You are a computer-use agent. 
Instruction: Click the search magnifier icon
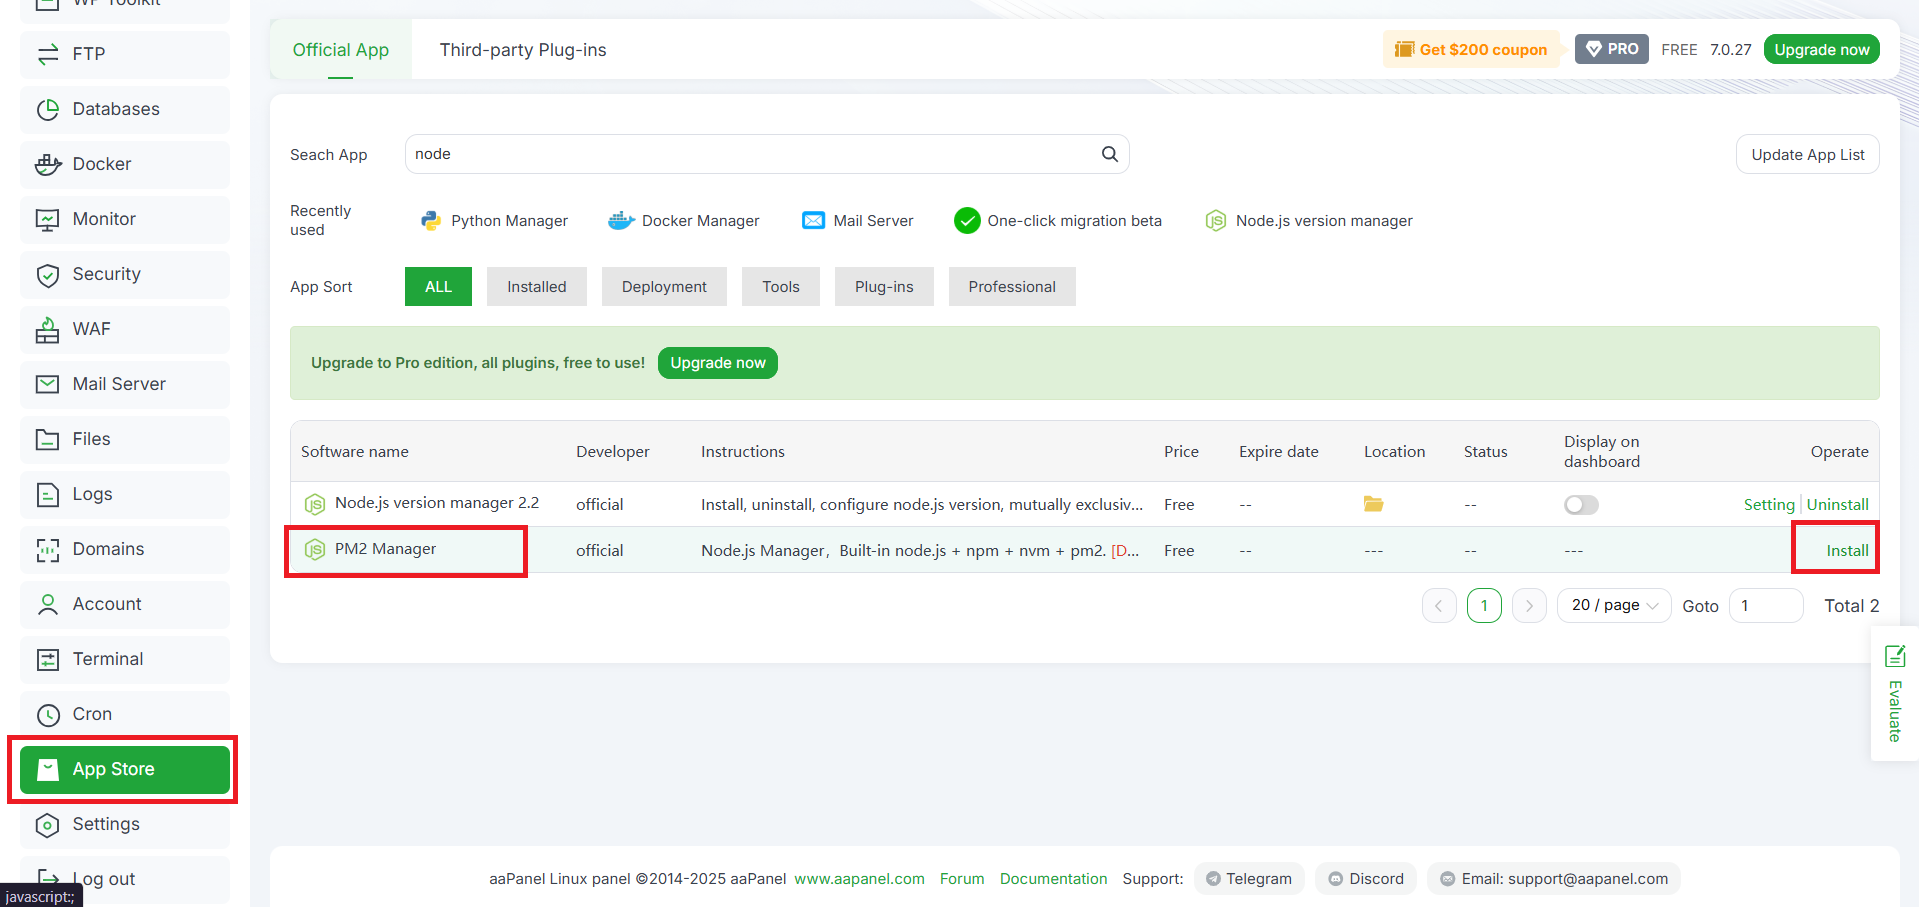tap(1110, 154)
